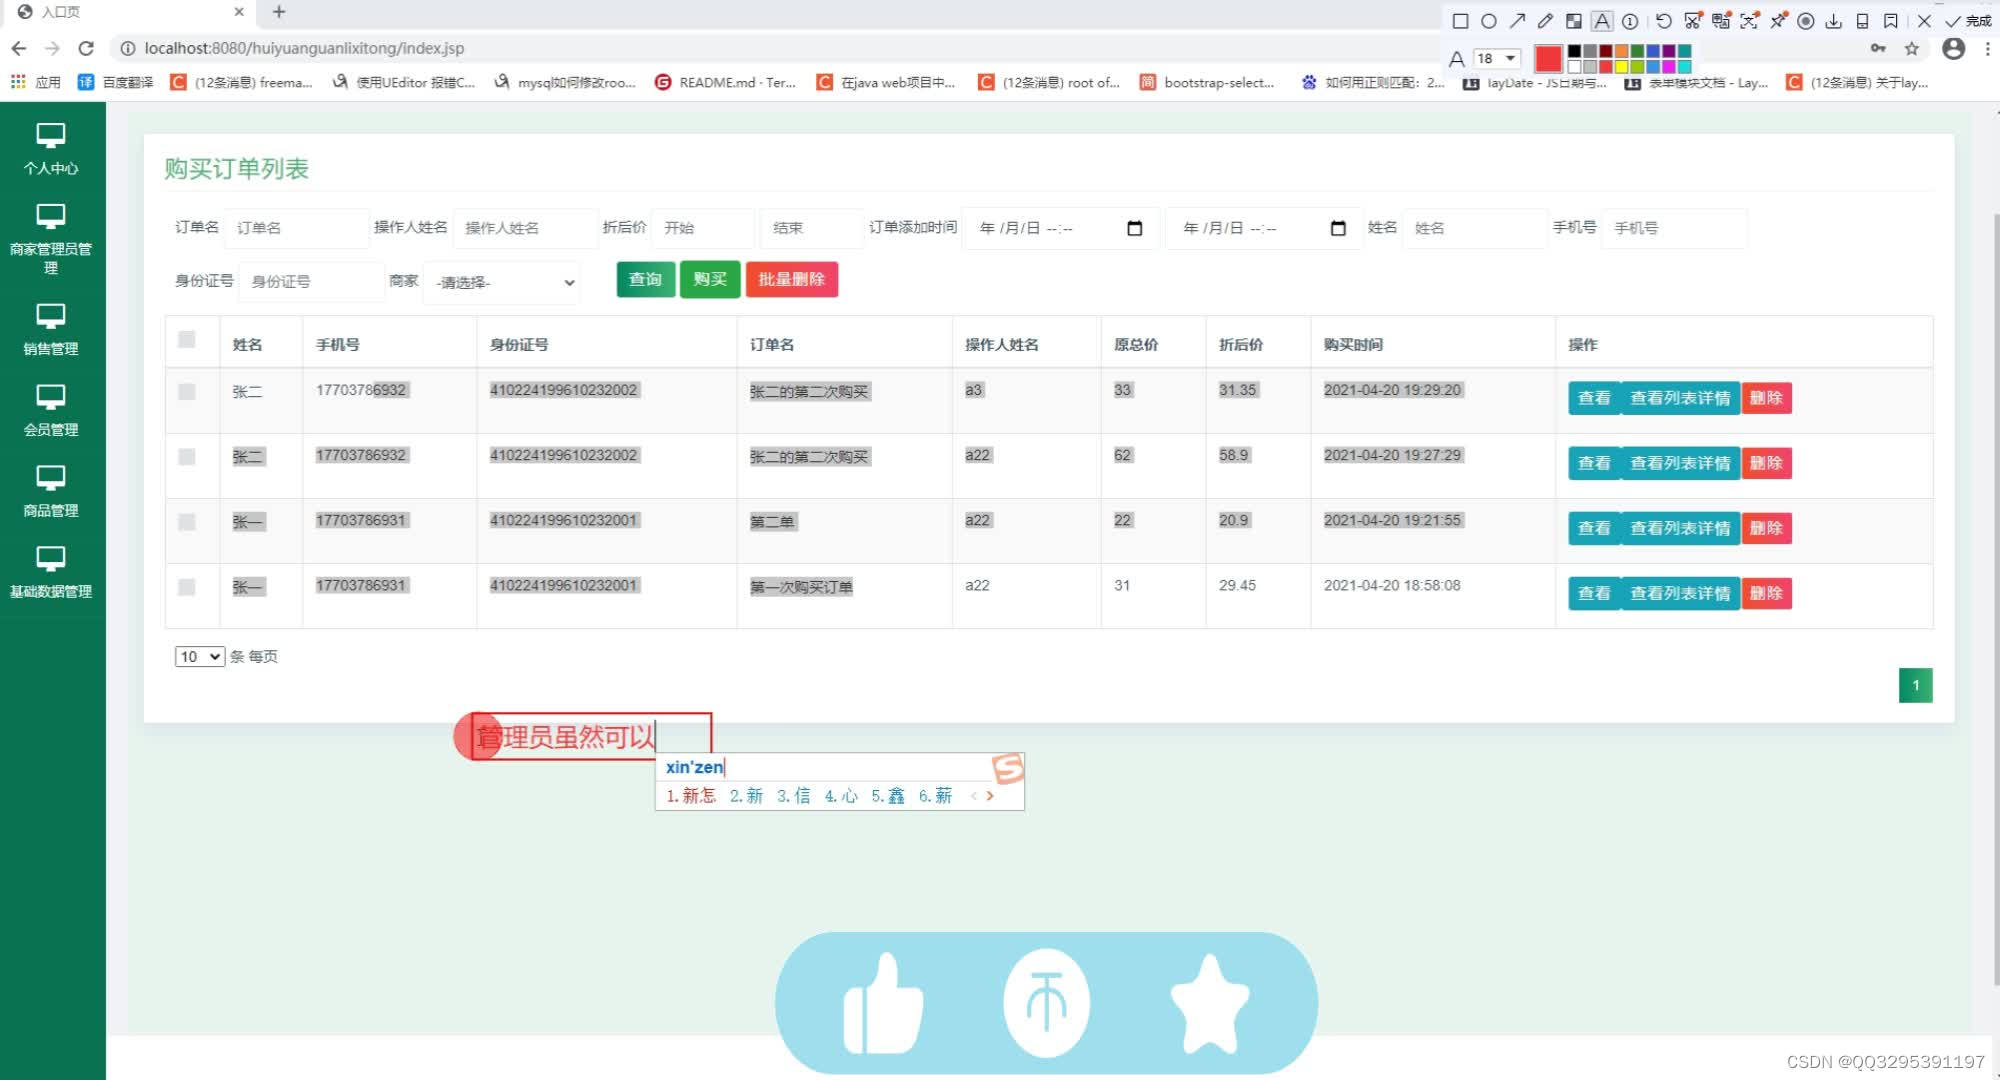Select the rectangle drawing tool
Image resolution: width=2000 pixels, height=1080 pixels.
click(x=1460, y=21)
